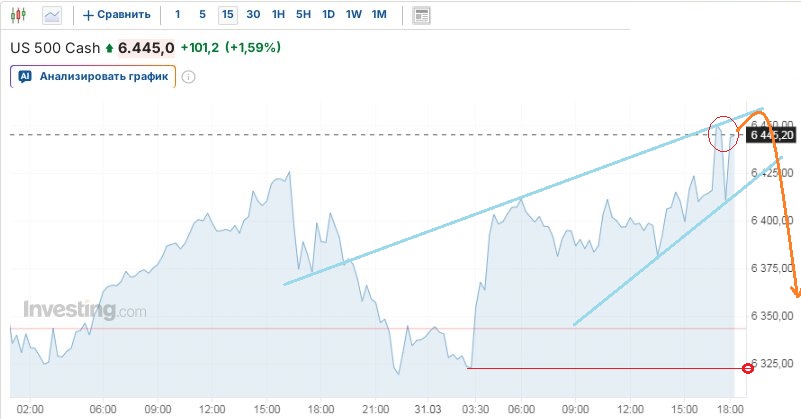Choose the 1M timeframe
The height and width of the screenshot is (419, 801).
tap(378, 15)
